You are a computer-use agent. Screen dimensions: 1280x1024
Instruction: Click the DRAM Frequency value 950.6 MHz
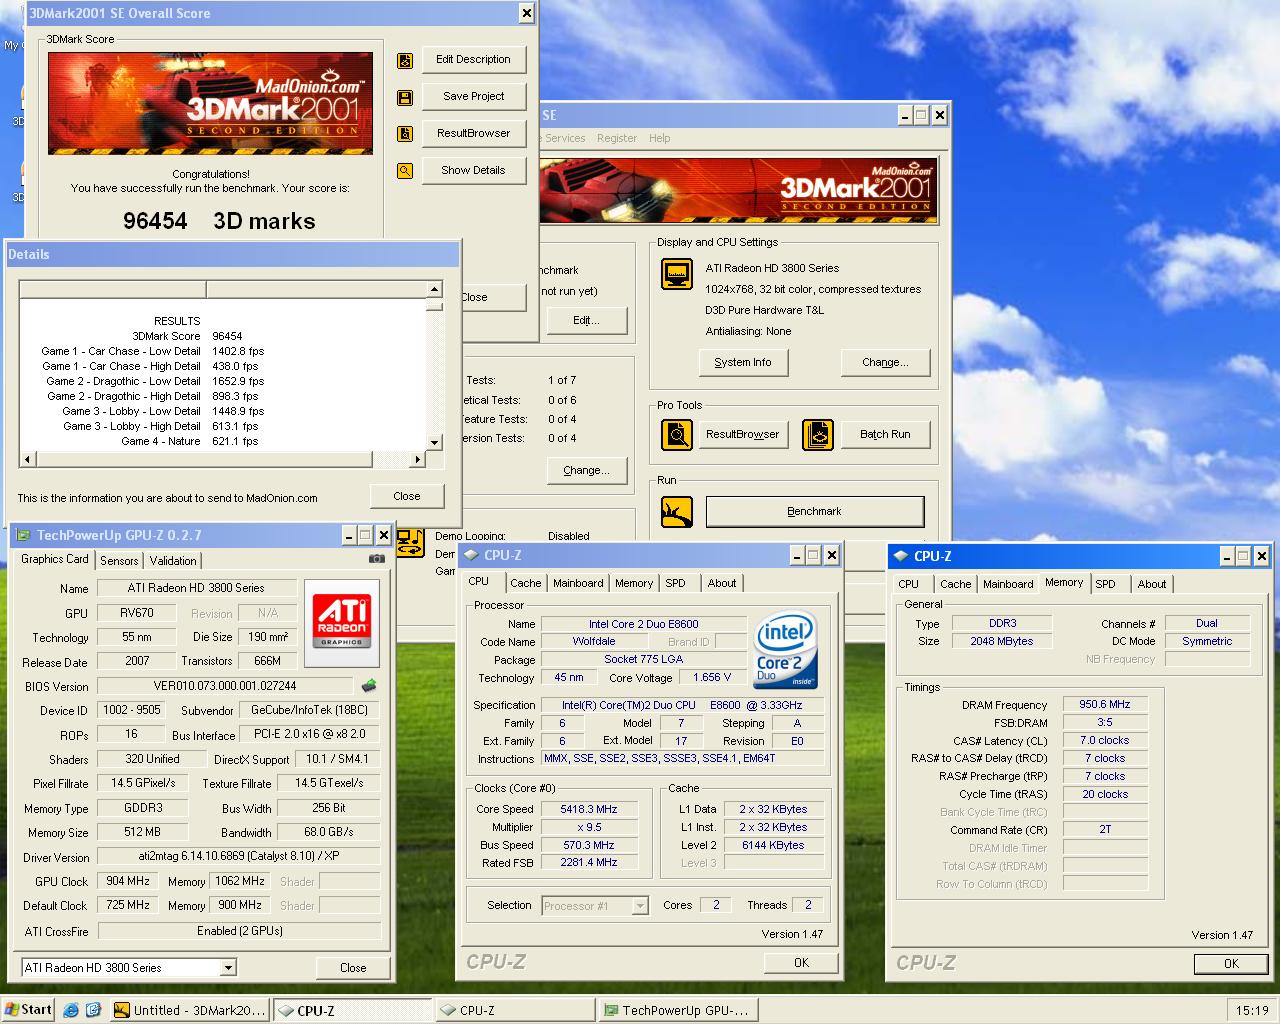click(1105, 705)
